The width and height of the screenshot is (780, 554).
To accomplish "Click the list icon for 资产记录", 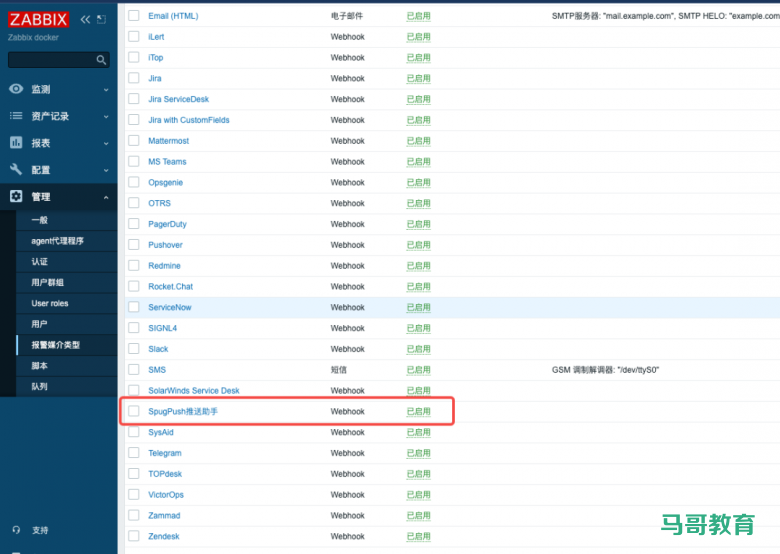I will coord(16,116).
